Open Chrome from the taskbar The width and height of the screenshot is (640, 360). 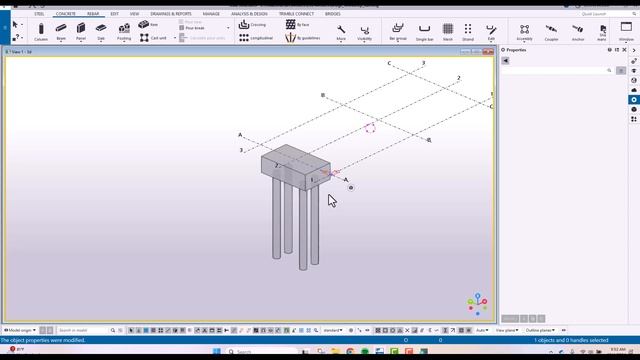(x=350, y=351)
